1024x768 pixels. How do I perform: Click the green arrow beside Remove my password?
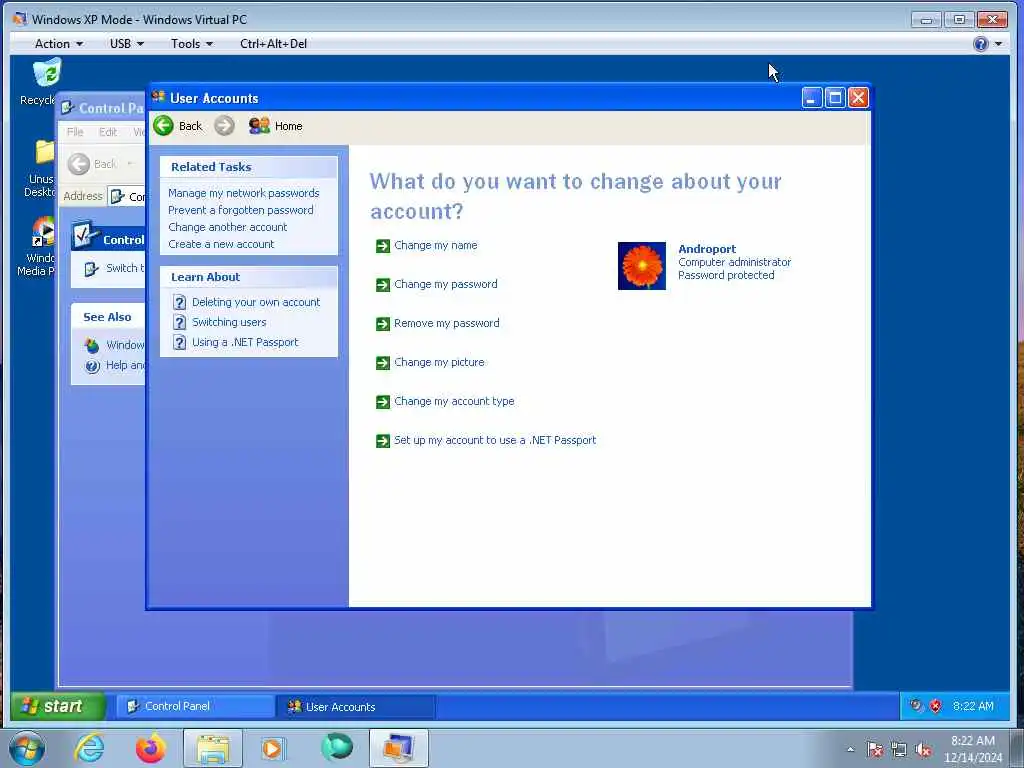tap(383, 324)
